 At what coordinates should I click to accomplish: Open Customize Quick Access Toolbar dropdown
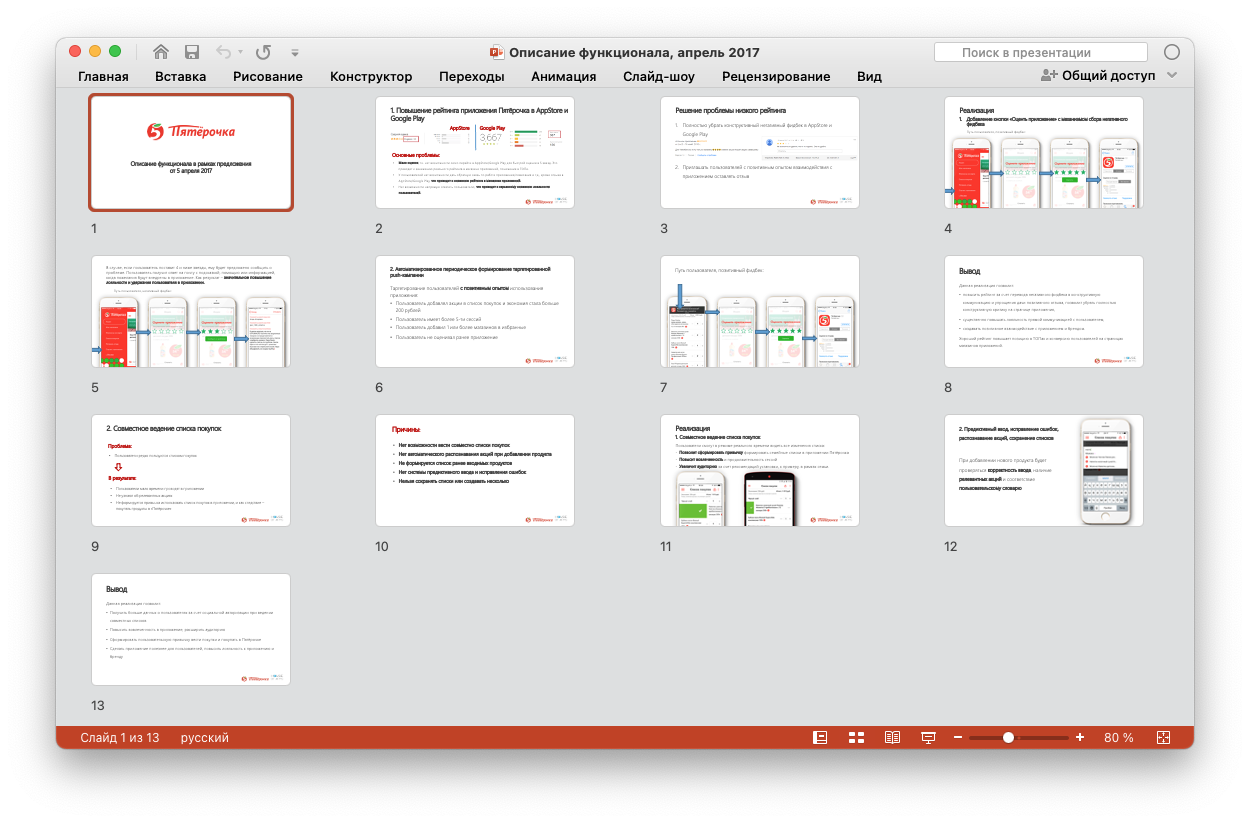coord(294,53)
